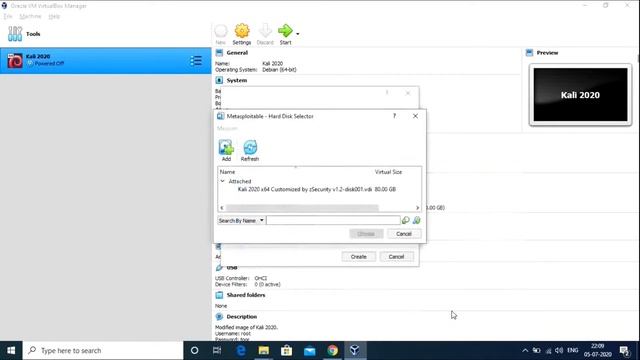Open the File menu
The height and width of the screenshot is (360, 640).
8,16
